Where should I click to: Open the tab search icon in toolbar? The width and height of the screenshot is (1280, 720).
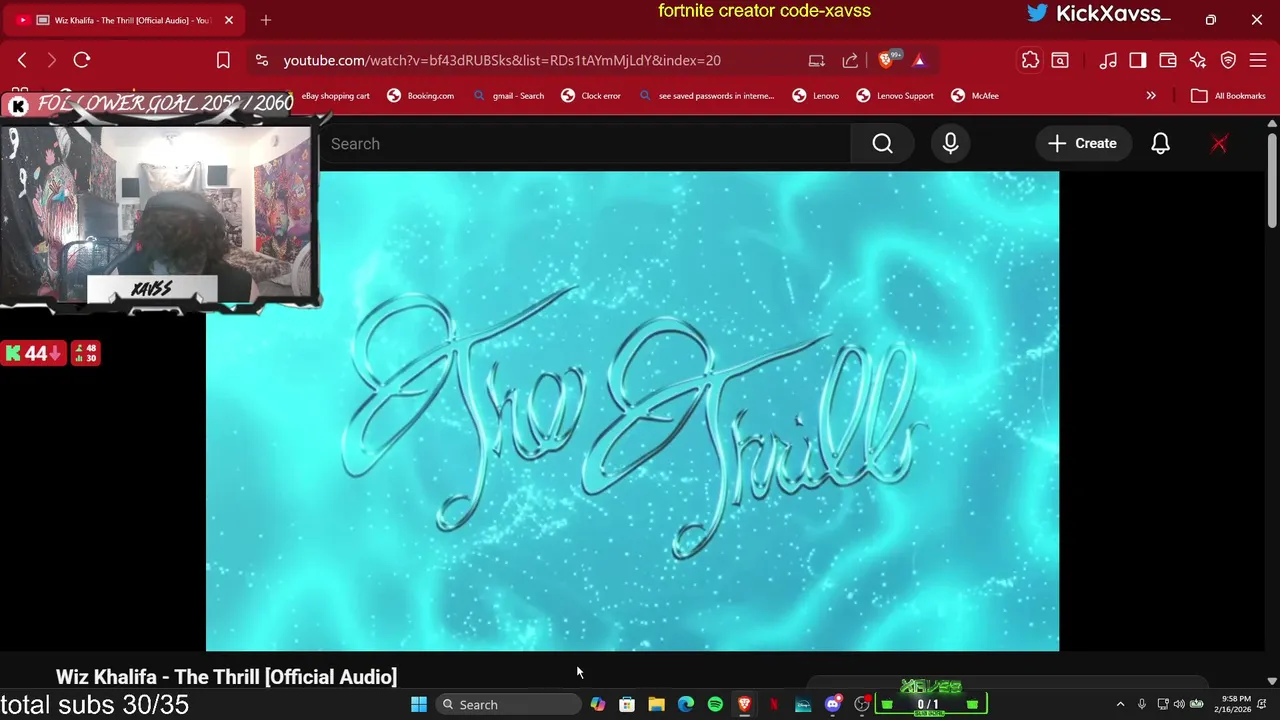(x=1060, y=60)
